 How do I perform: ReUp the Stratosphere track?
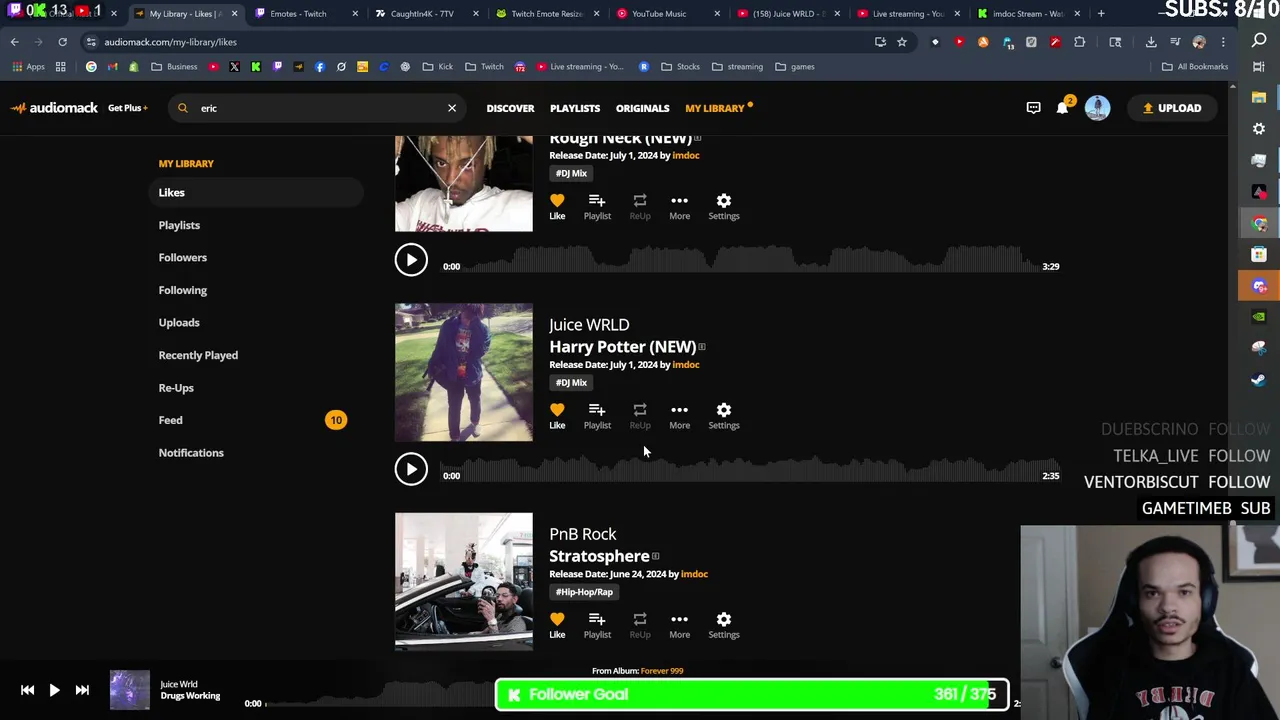(640, 625)
